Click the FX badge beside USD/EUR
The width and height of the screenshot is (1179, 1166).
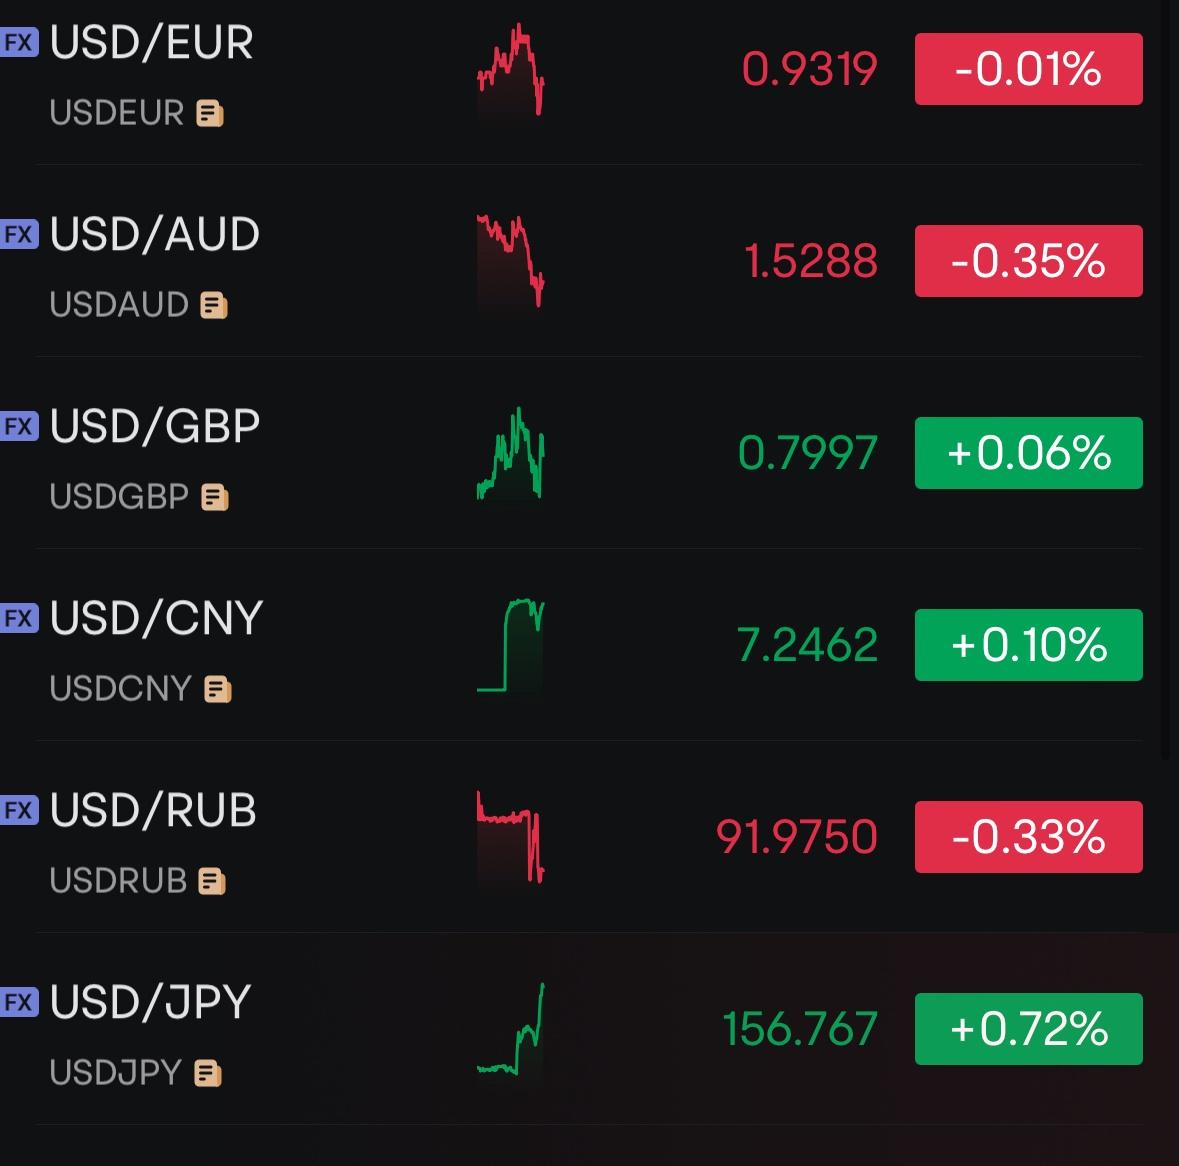point(19,43)
